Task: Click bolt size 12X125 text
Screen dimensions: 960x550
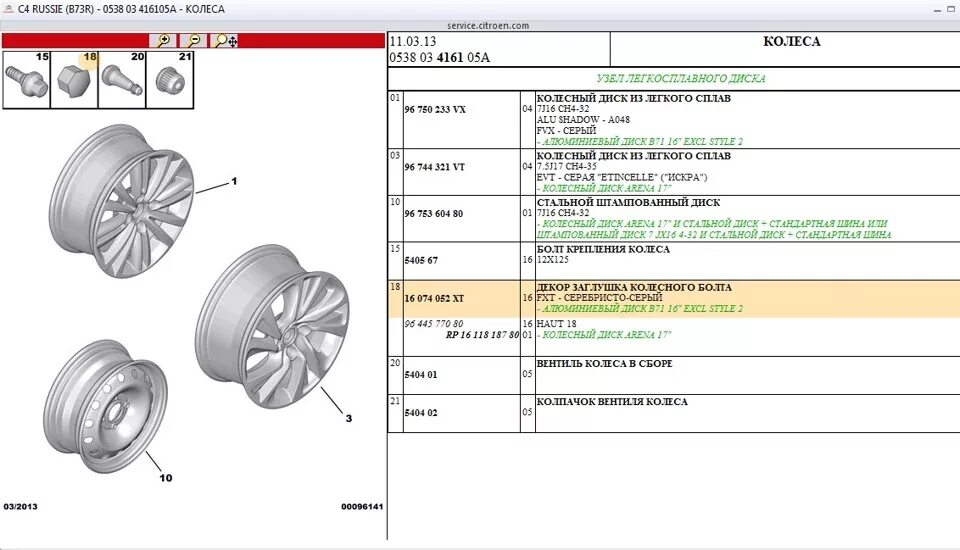Action: (552, 260)
